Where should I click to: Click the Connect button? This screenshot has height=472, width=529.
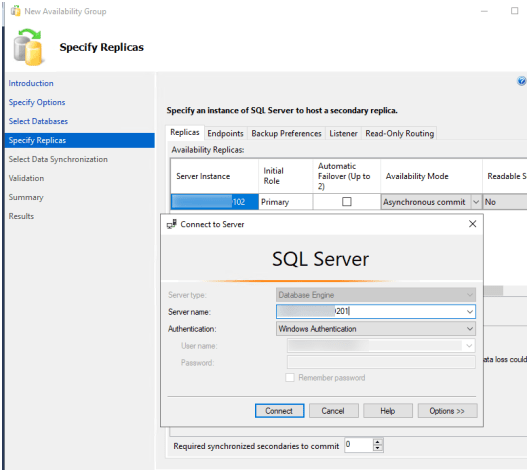click(279, 411)
